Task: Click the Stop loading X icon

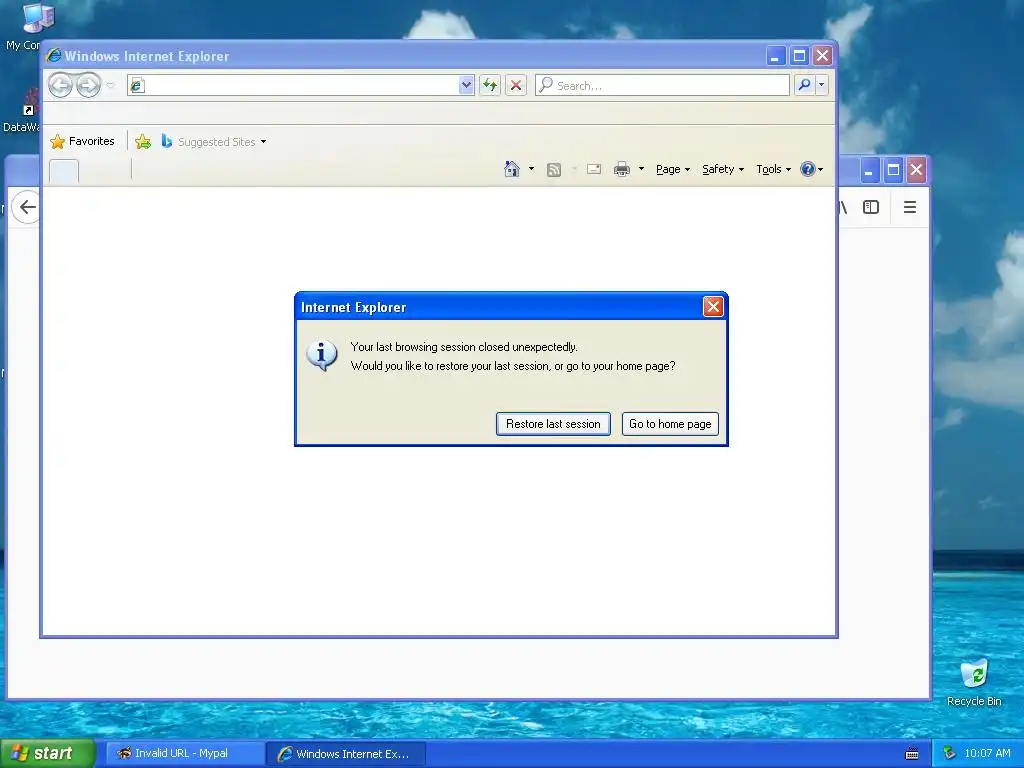Action: point(516,85)
